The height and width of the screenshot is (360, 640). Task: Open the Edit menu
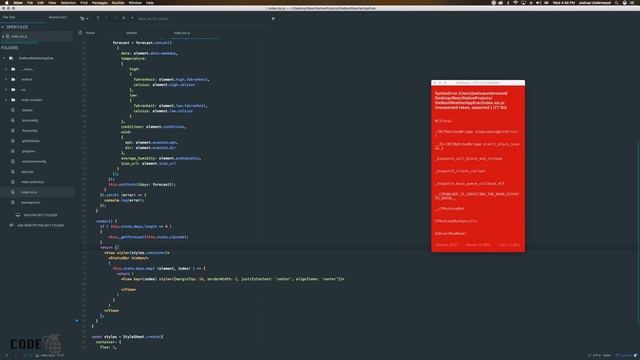(40, 2)
